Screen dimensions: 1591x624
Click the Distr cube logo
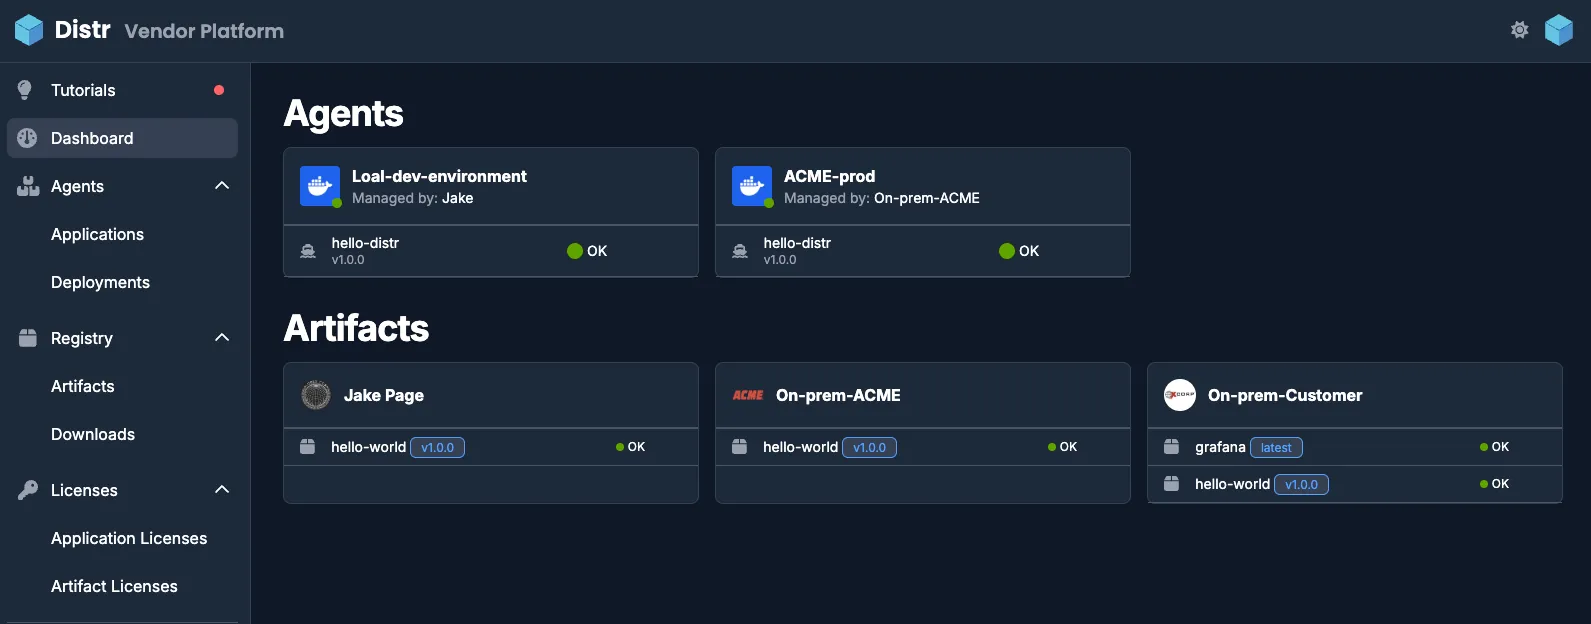coord(27,29)
